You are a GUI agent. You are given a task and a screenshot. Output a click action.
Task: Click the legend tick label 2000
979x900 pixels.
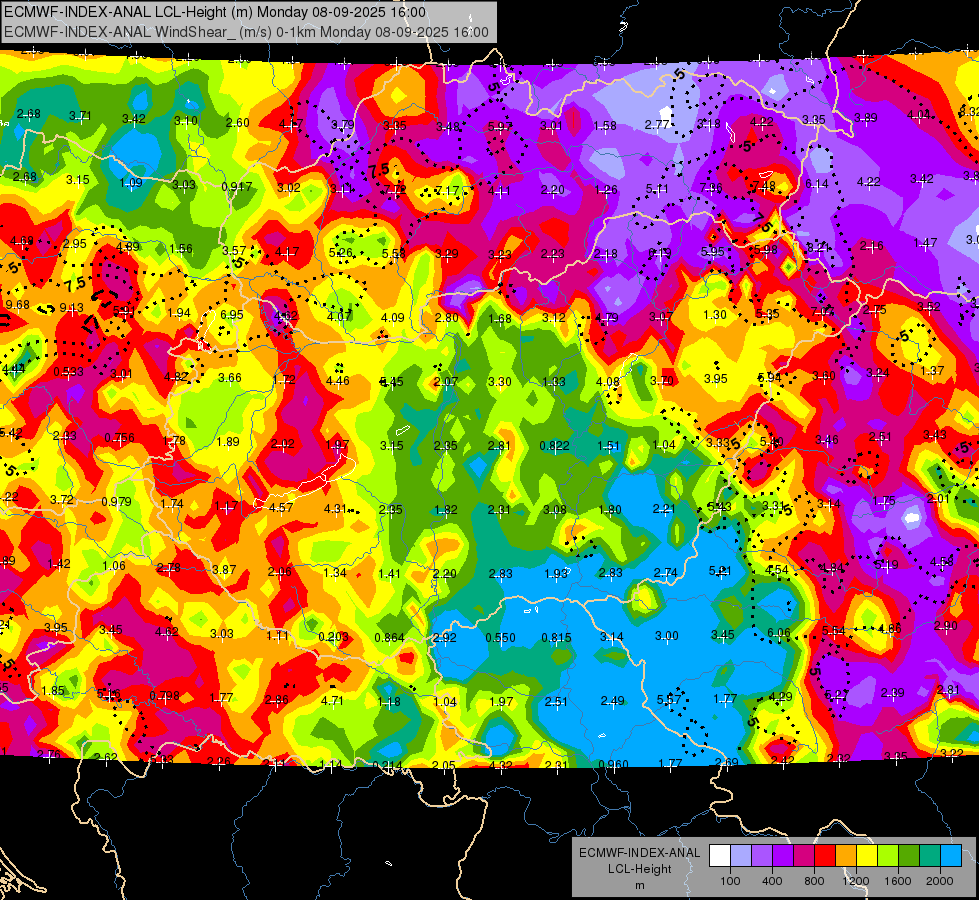tap(940, 881)
